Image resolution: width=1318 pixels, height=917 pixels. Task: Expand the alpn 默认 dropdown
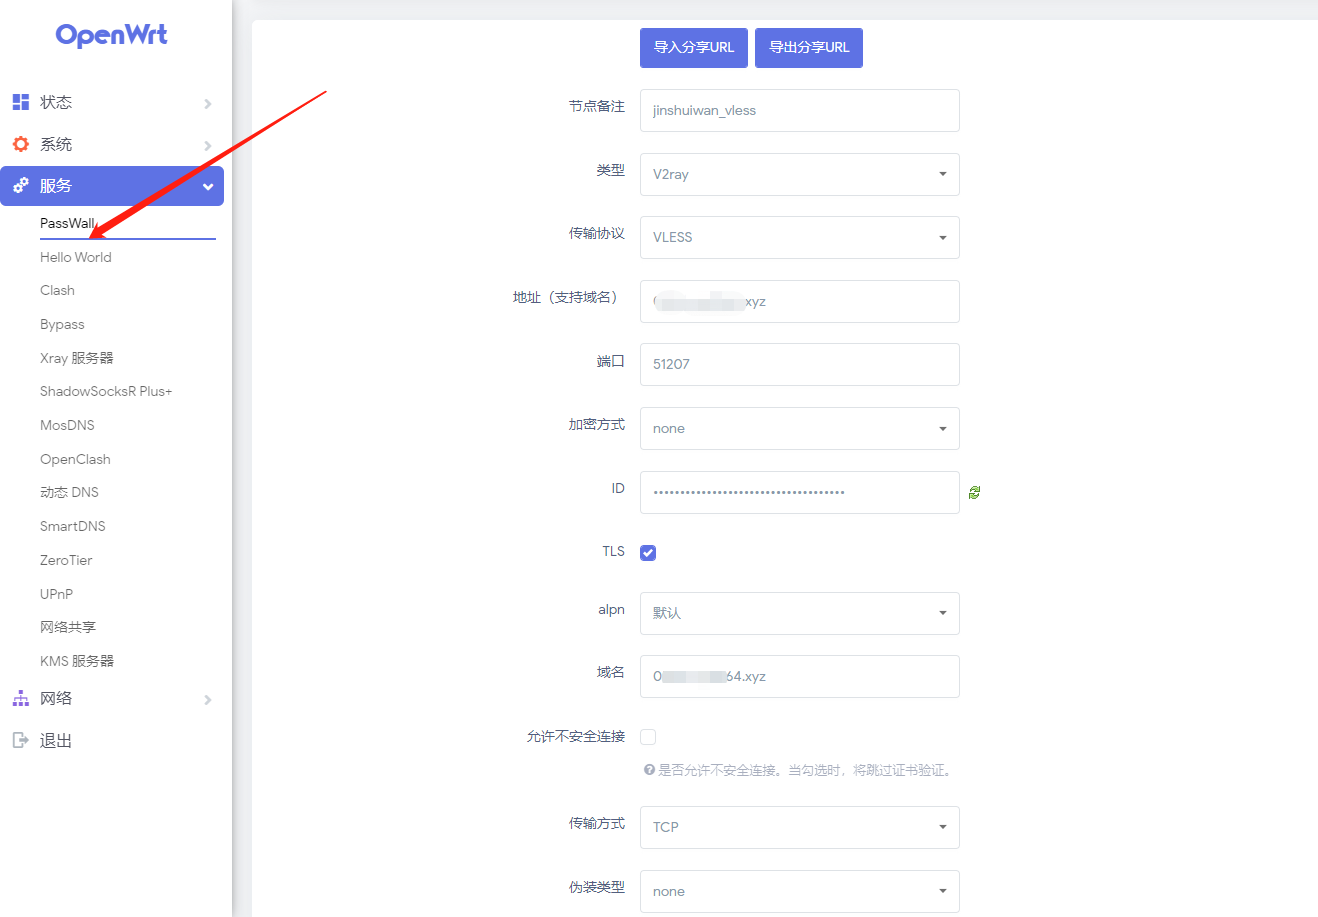[x=799, y=613]
